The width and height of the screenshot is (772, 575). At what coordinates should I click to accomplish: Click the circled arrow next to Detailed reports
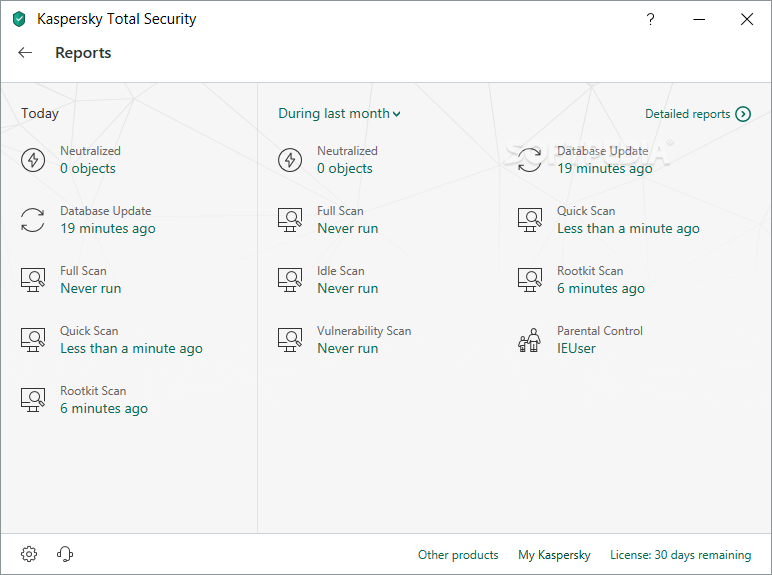tap(743, 114)
